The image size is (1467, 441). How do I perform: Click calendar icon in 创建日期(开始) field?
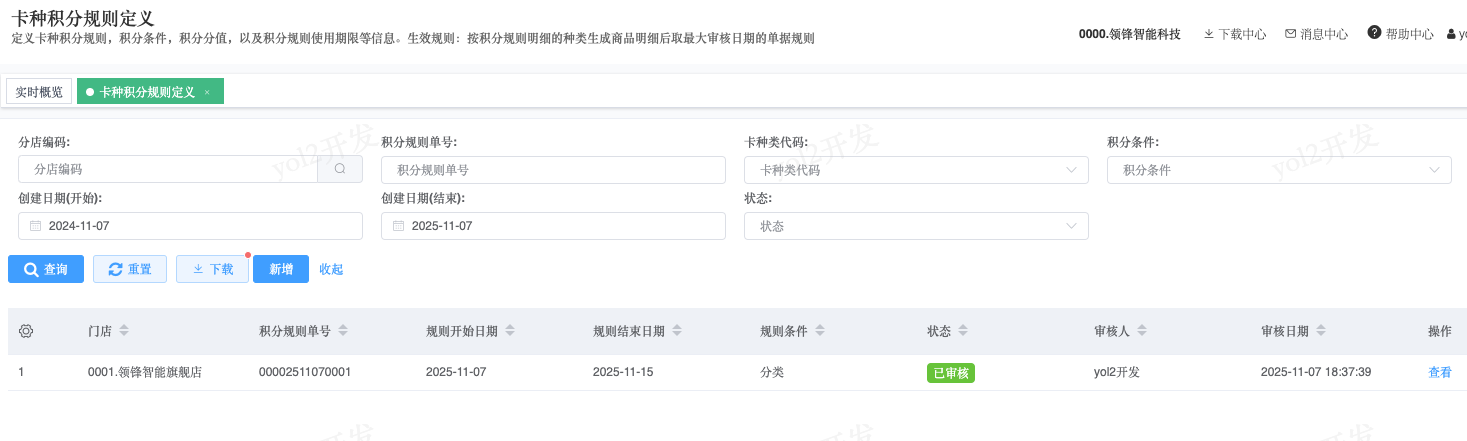coord(35,226)
